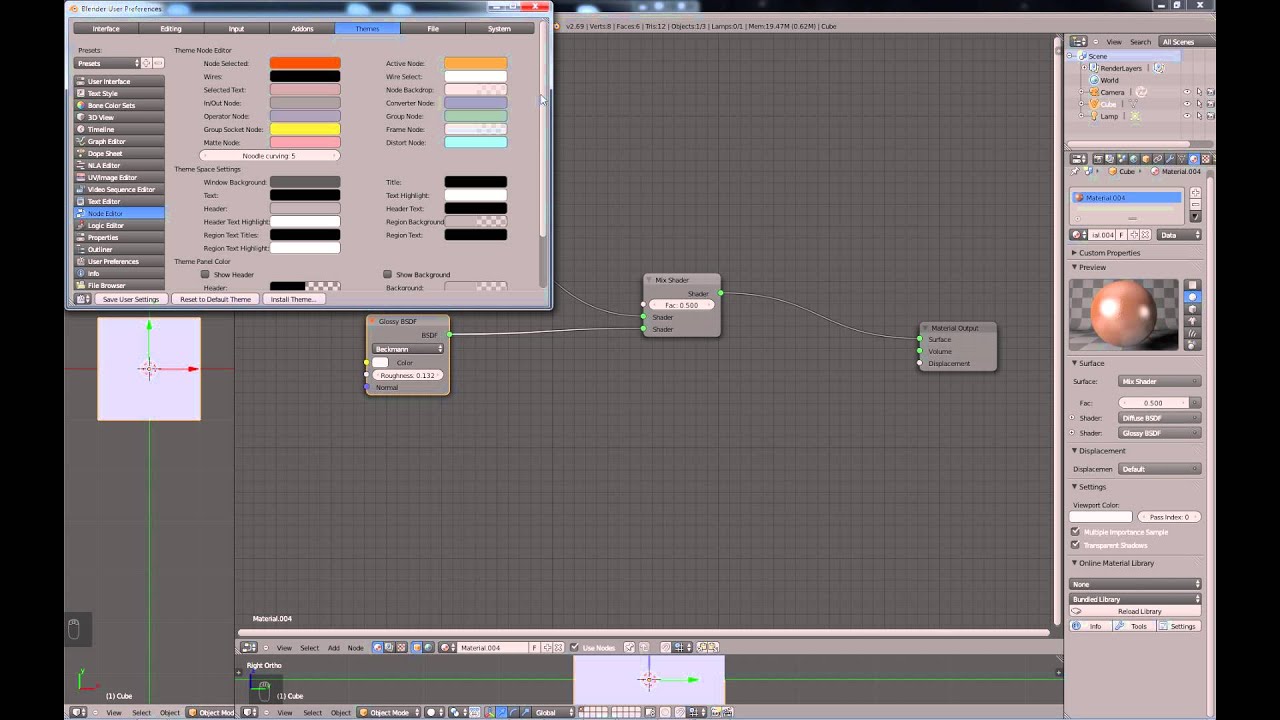The height and width of the screenshot is (720, 1280).
Task: Edit Pass Index value field
Action: pos(1169,517)
